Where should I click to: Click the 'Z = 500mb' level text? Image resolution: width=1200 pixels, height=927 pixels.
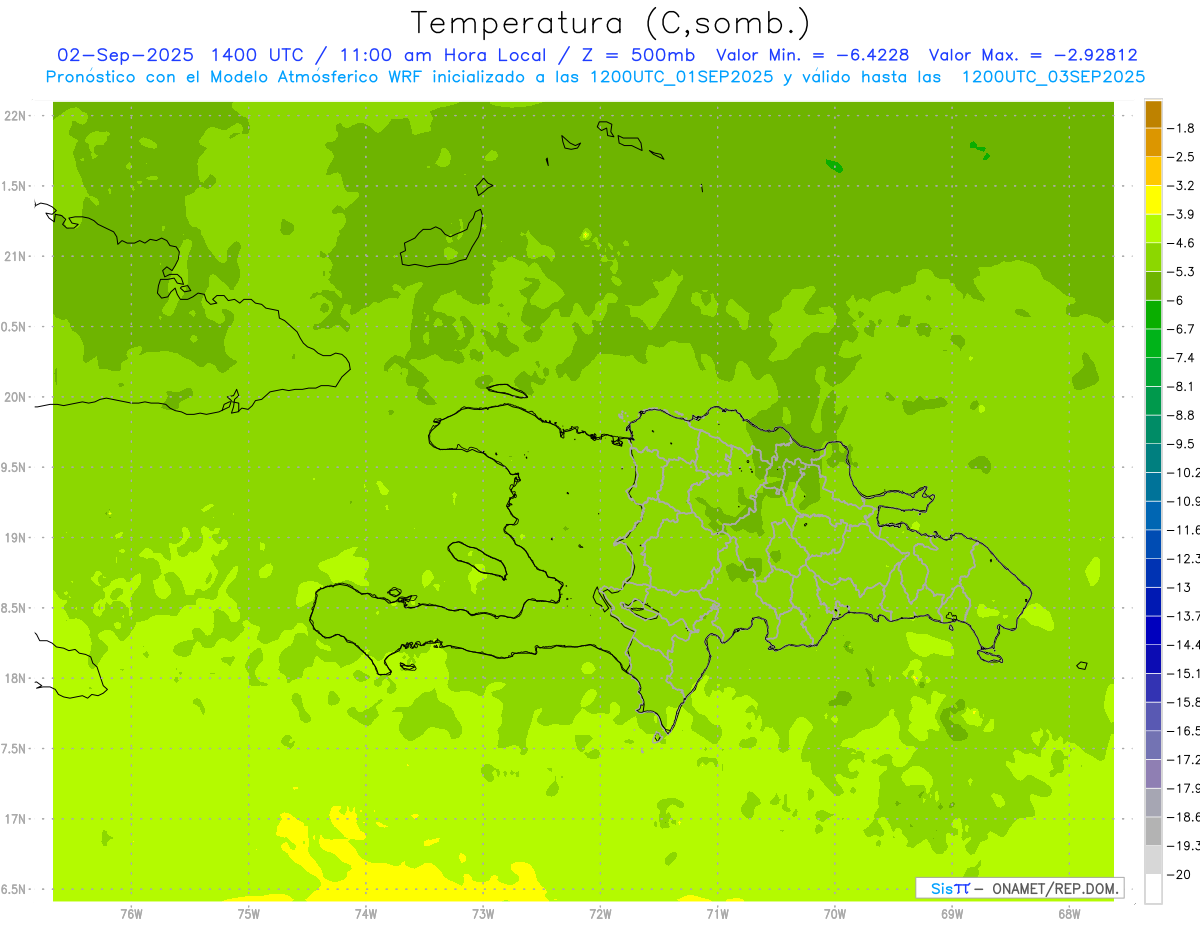pyautogui.click(x=636, y=55)
